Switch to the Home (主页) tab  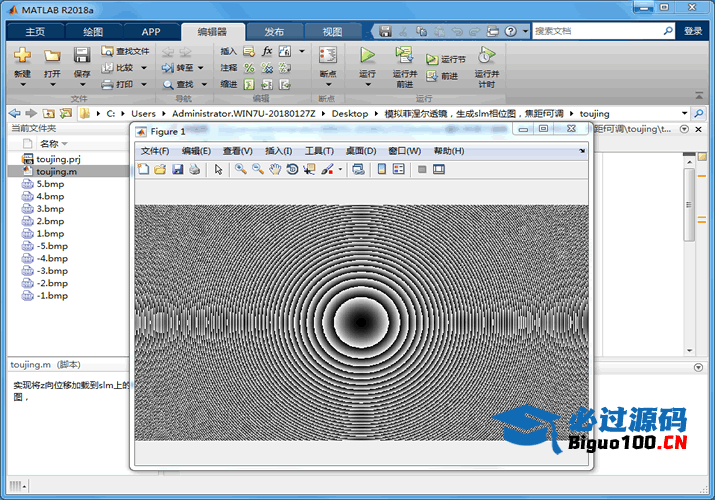(x=35, y=31)
